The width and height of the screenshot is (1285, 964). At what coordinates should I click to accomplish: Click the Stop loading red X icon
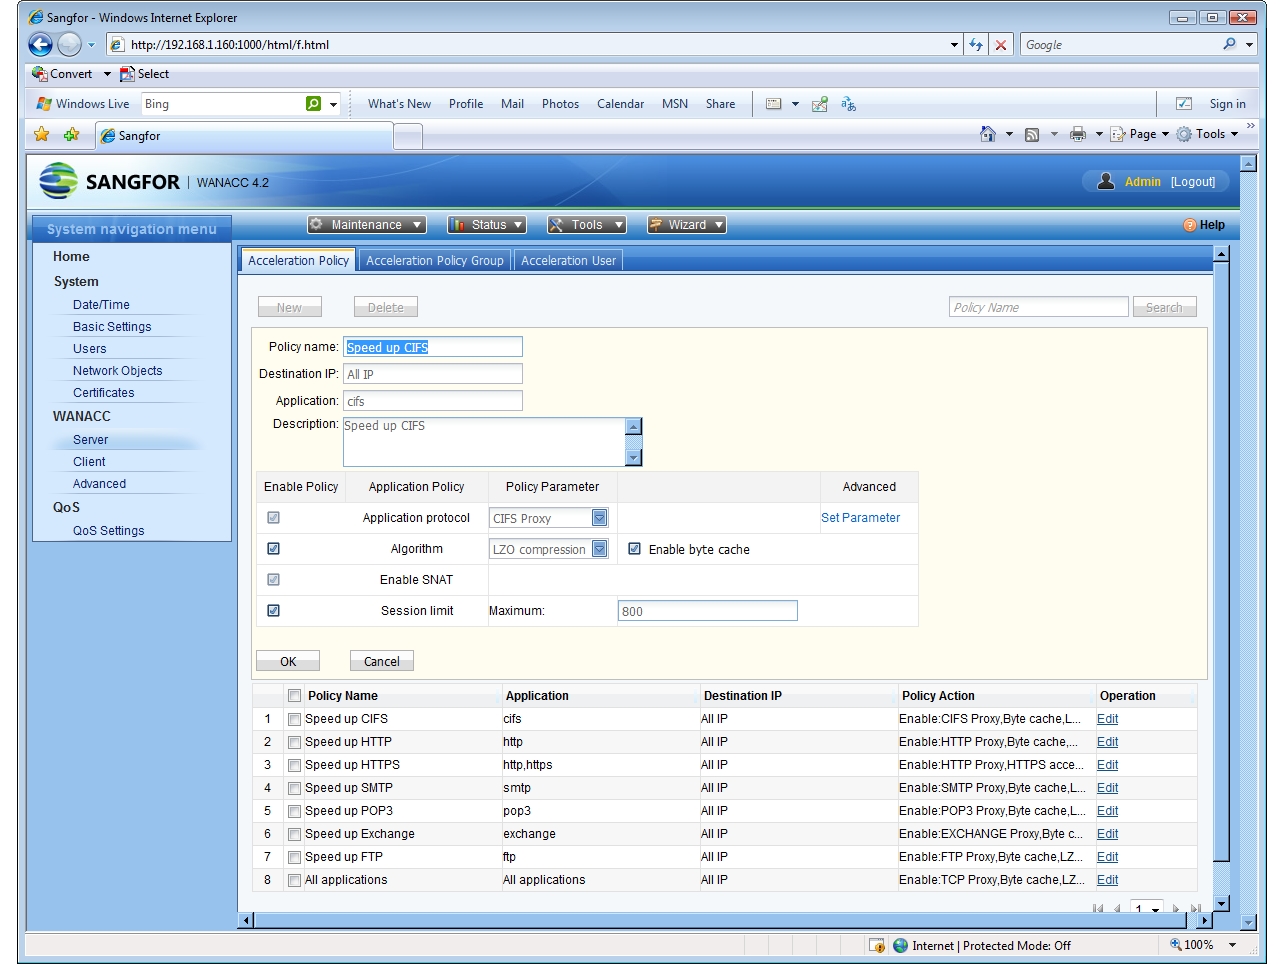point(1000,44)
